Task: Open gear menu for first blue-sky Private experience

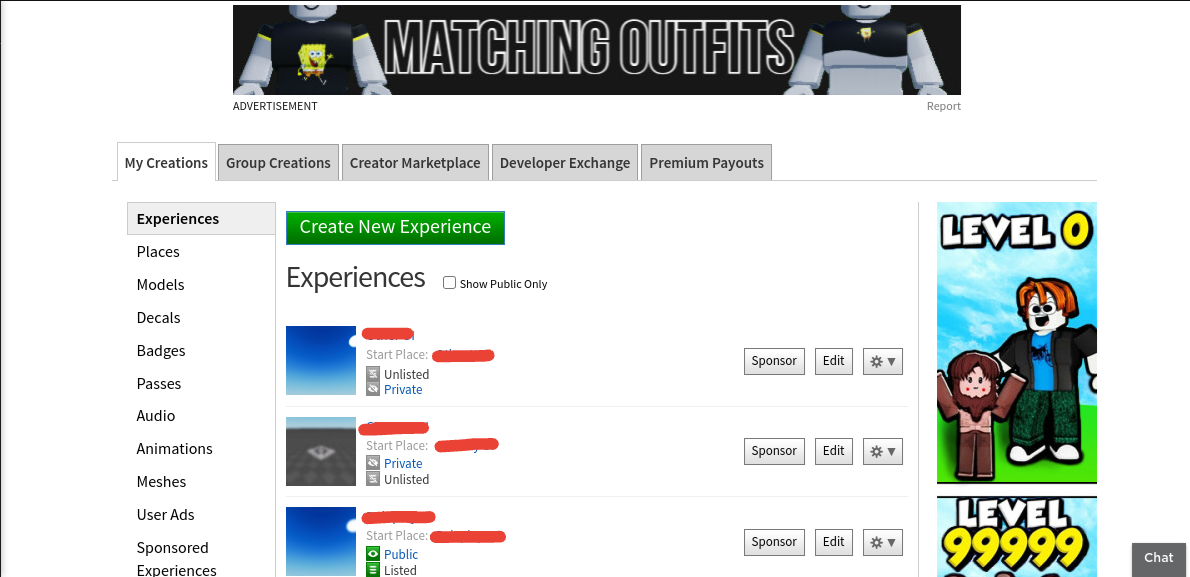Action: tap(883, 361)
